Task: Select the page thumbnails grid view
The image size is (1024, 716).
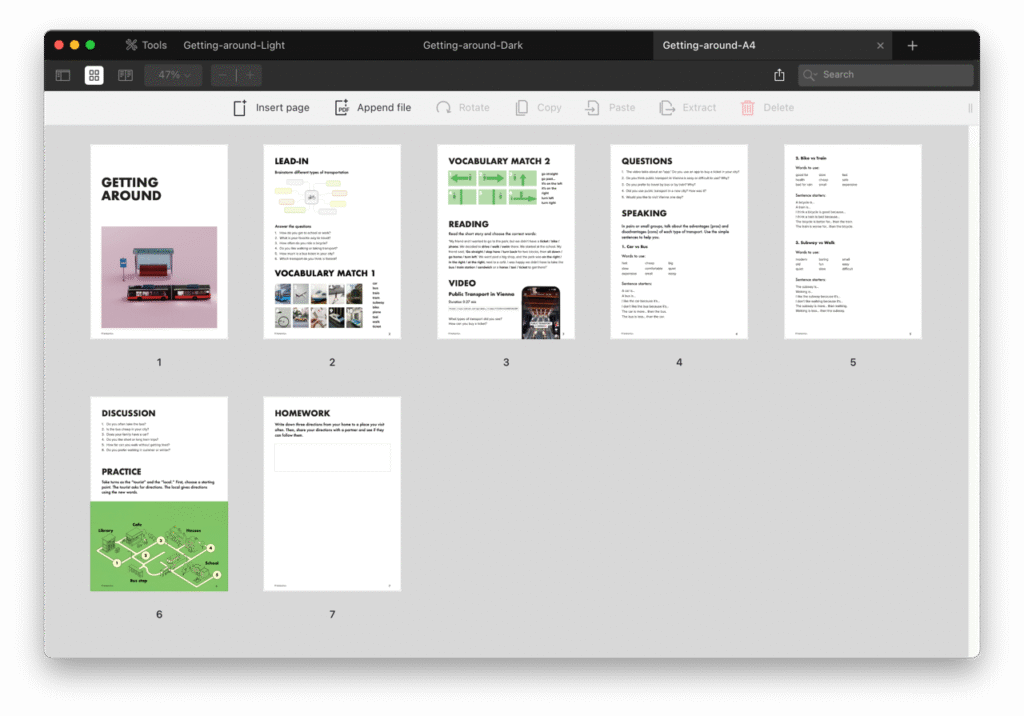Action: (94, 75)
